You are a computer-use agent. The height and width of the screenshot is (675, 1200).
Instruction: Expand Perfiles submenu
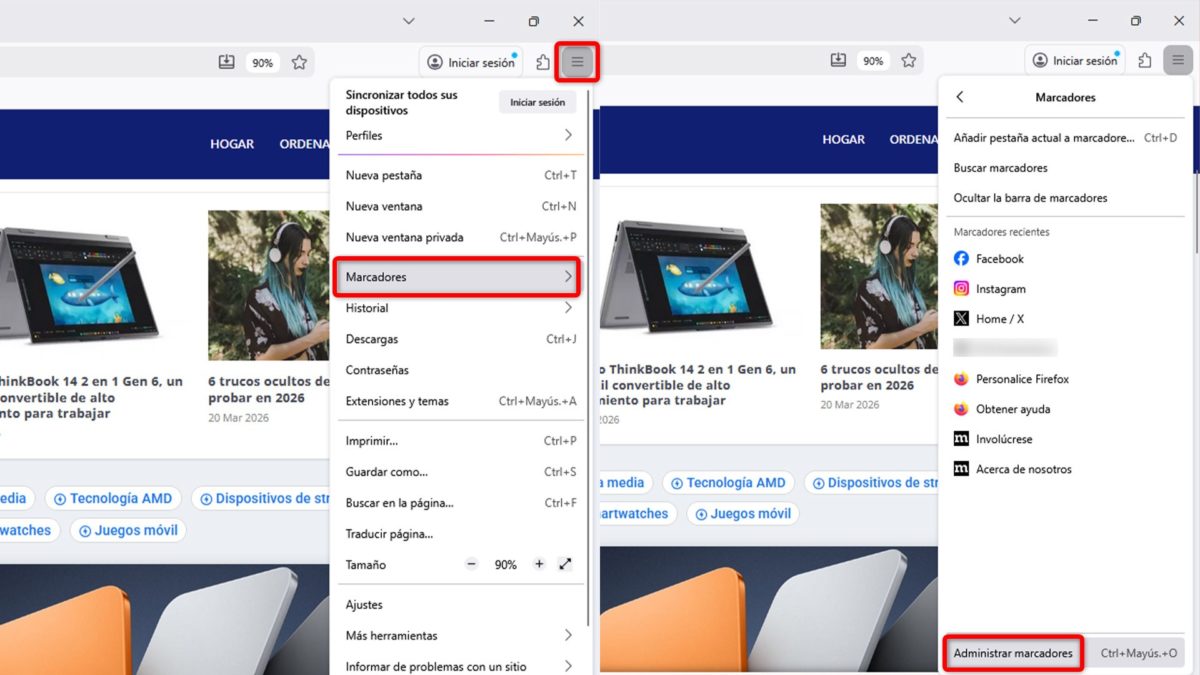pos(460,135)
